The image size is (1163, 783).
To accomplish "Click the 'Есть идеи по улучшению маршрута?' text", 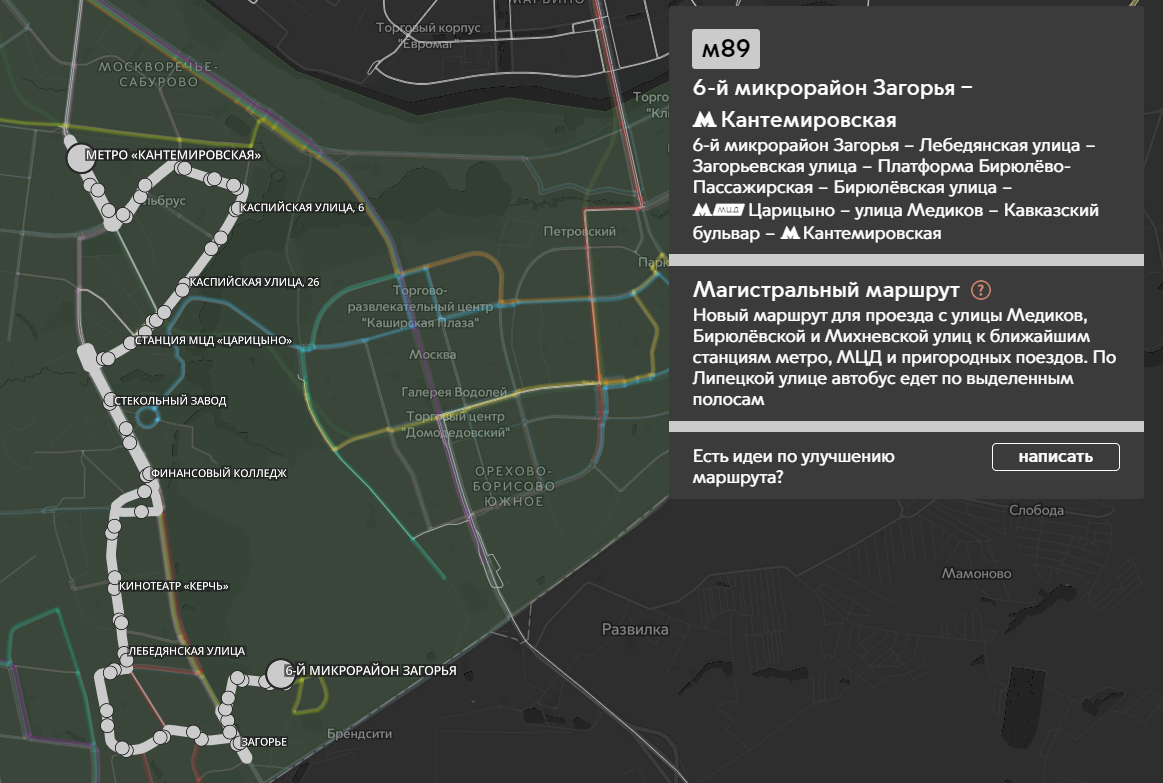I will [x=794, y=466].
